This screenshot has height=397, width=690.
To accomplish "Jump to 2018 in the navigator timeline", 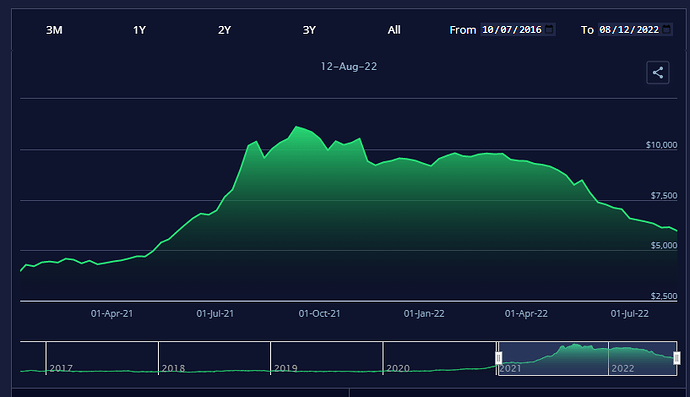I will [173, 368].
